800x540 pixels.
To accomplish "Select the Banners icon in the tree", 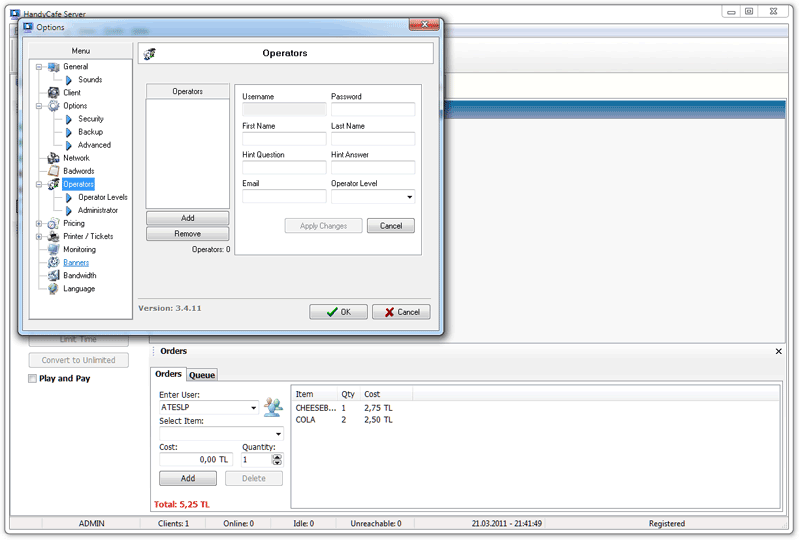I will pos(54,262).
